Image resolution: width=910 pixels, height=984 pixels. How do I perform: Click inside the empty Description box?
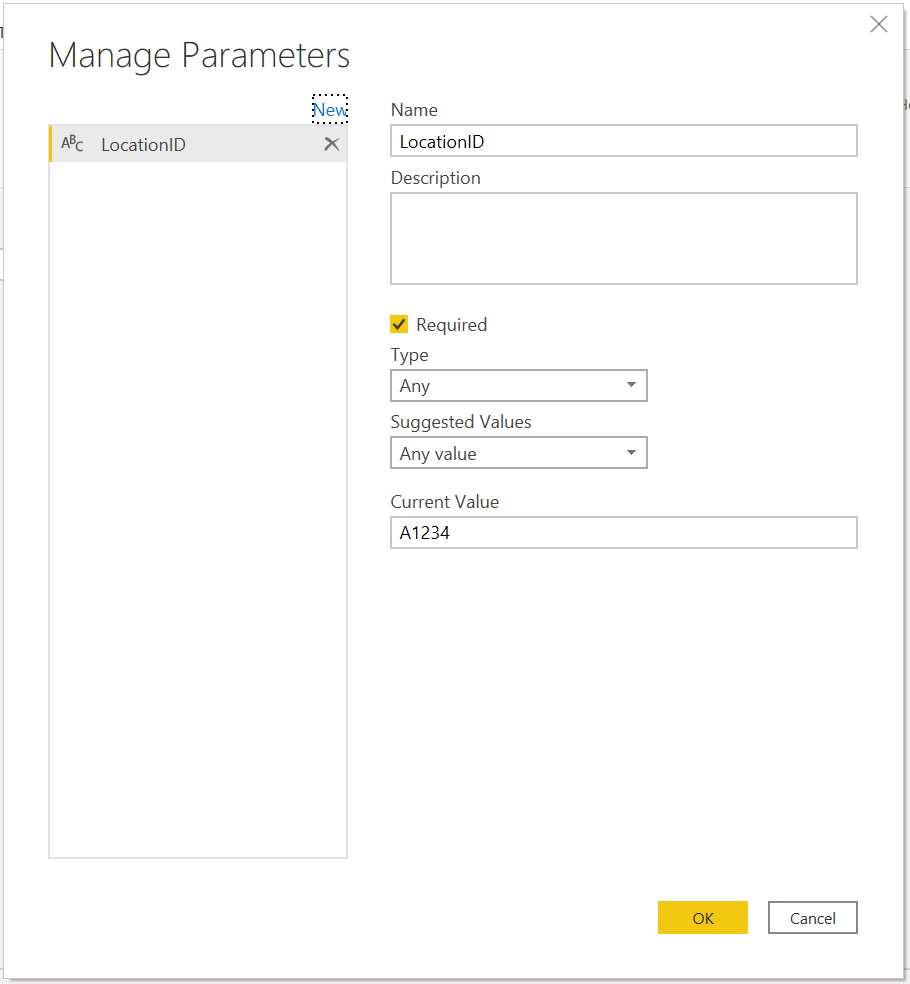pos(623,238)
